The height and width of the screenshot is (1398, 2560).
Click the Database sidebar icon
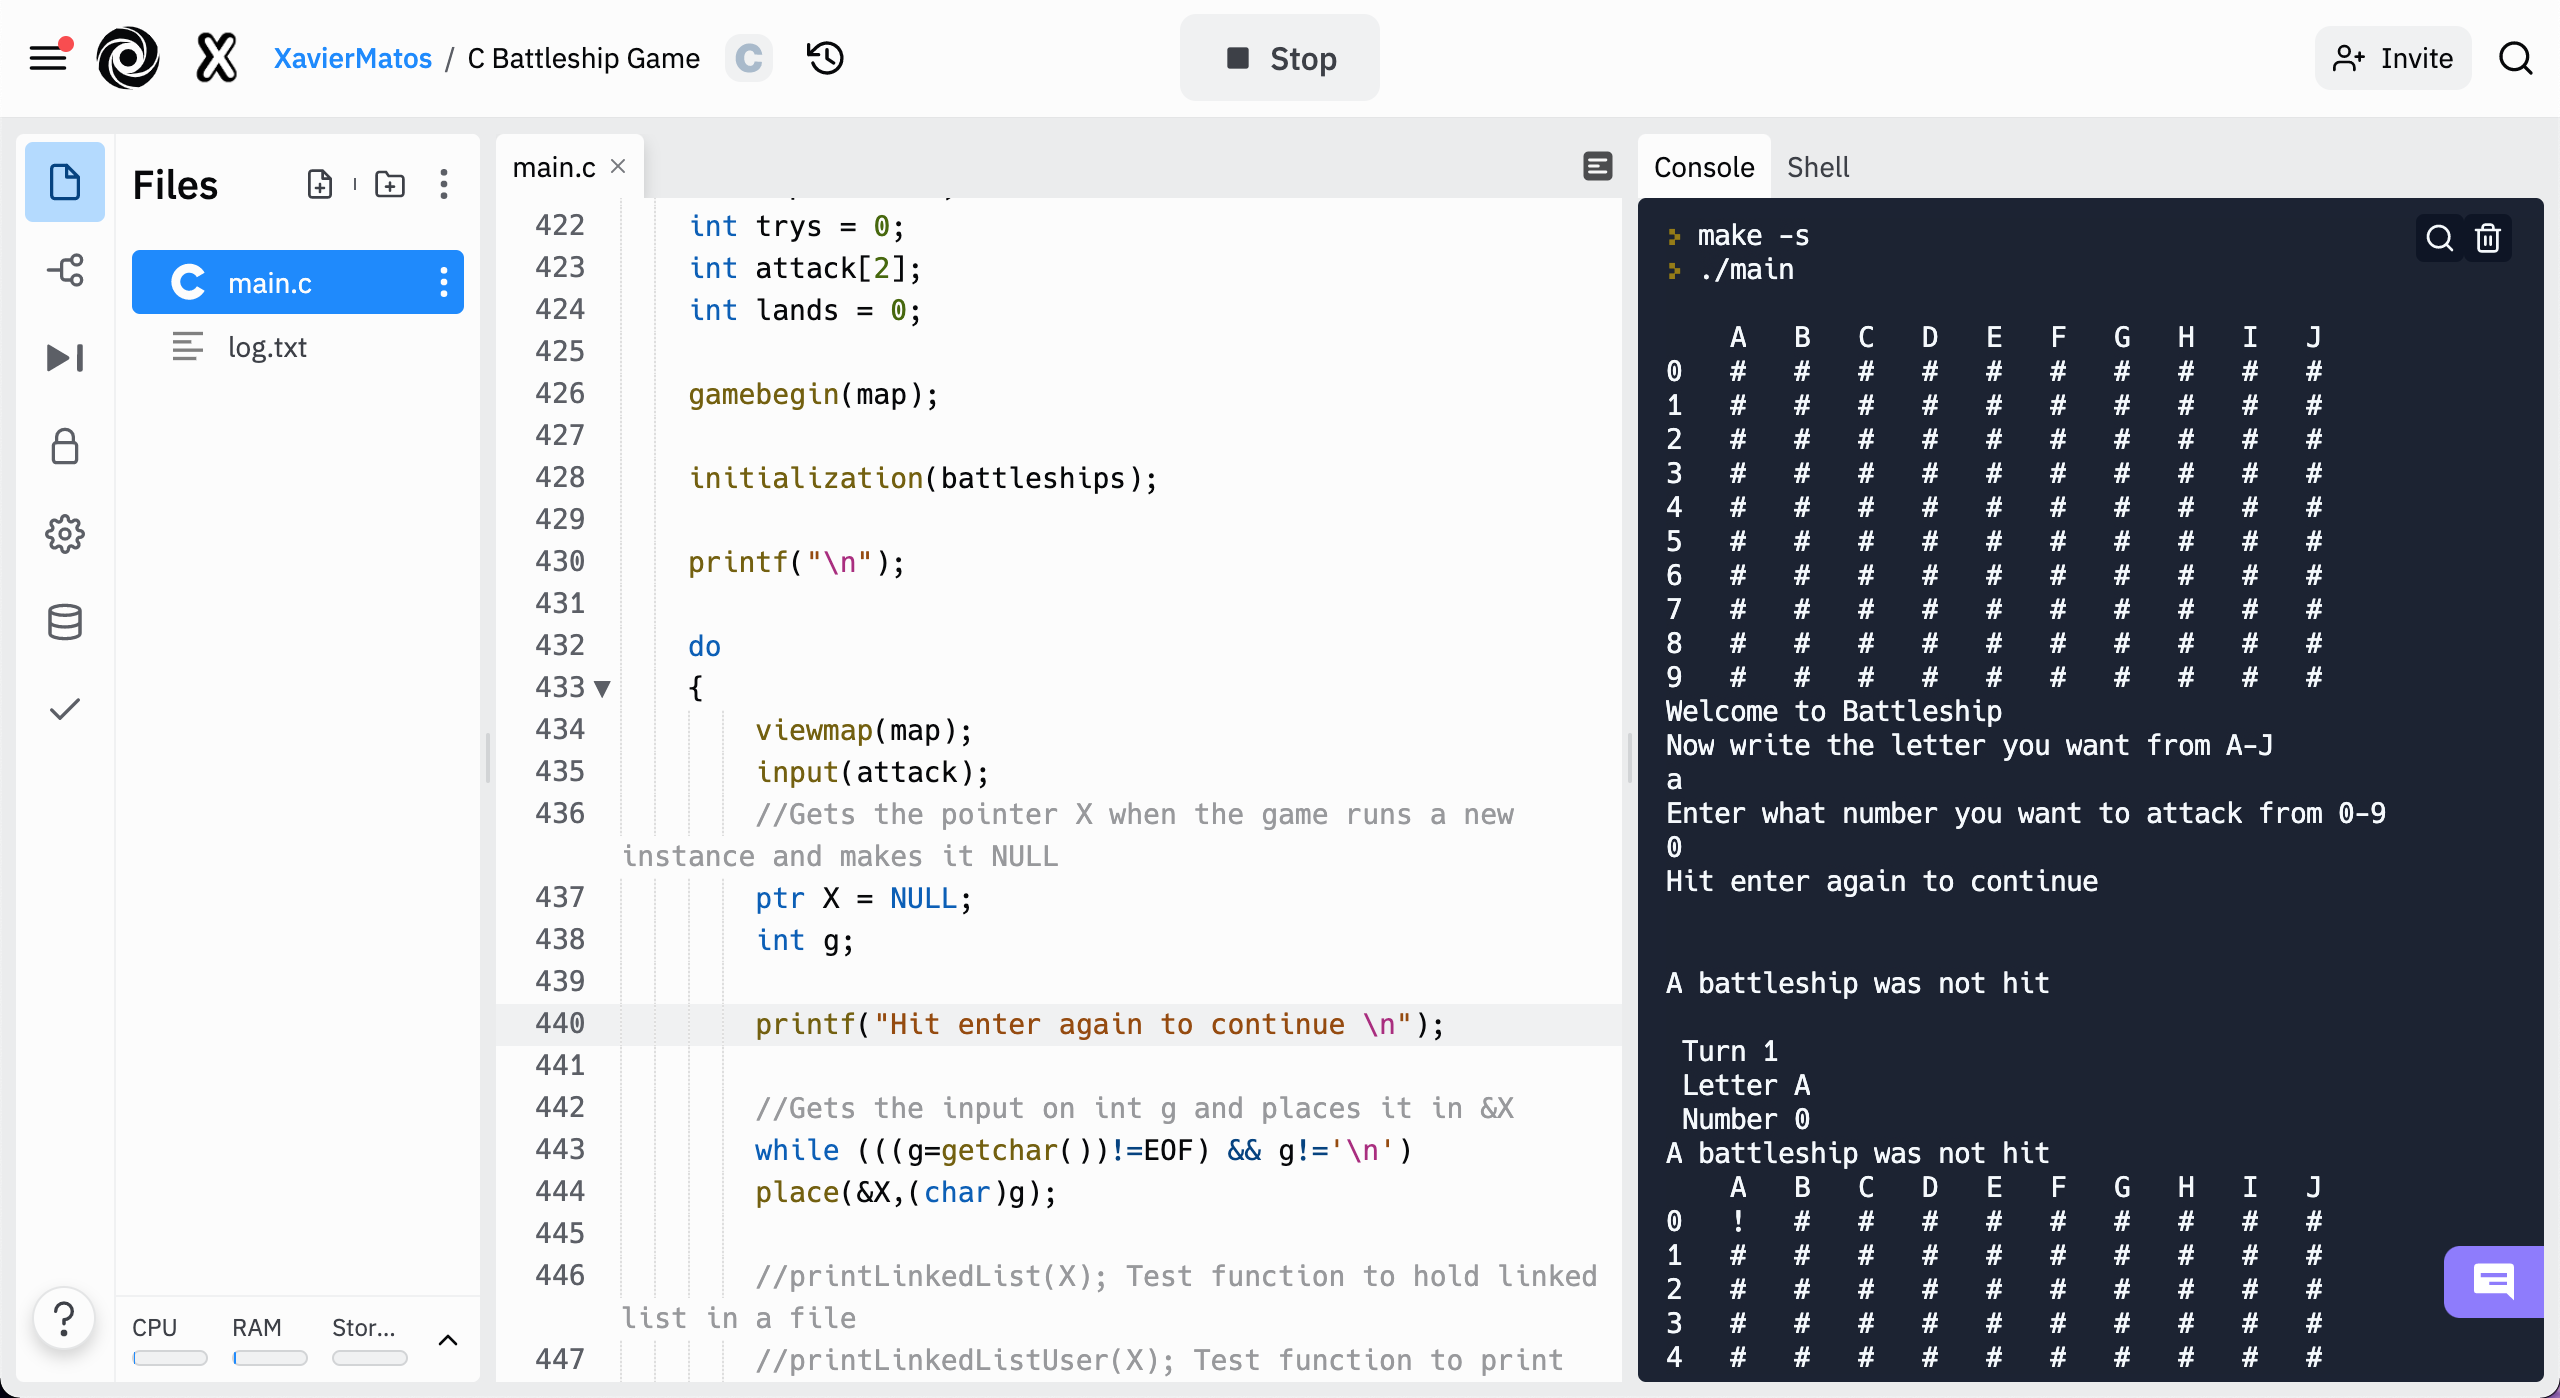pyautogui.click(x=64, y=620)
